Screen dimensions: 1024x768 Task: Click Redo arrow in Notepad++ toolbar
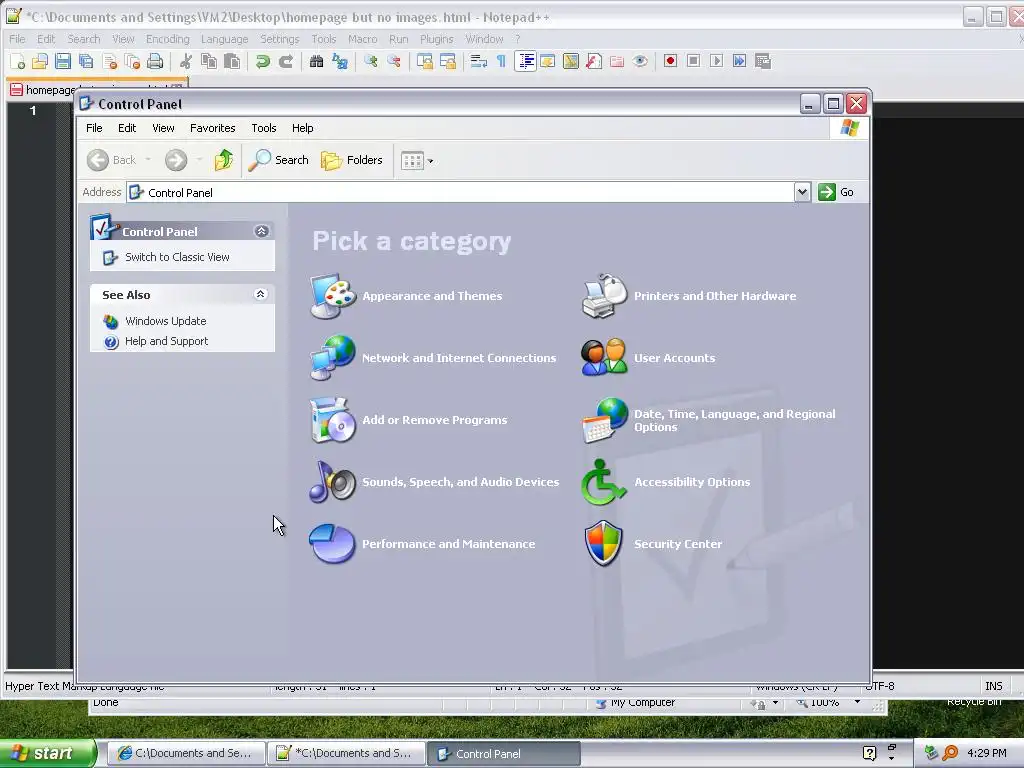coord(285,61)
